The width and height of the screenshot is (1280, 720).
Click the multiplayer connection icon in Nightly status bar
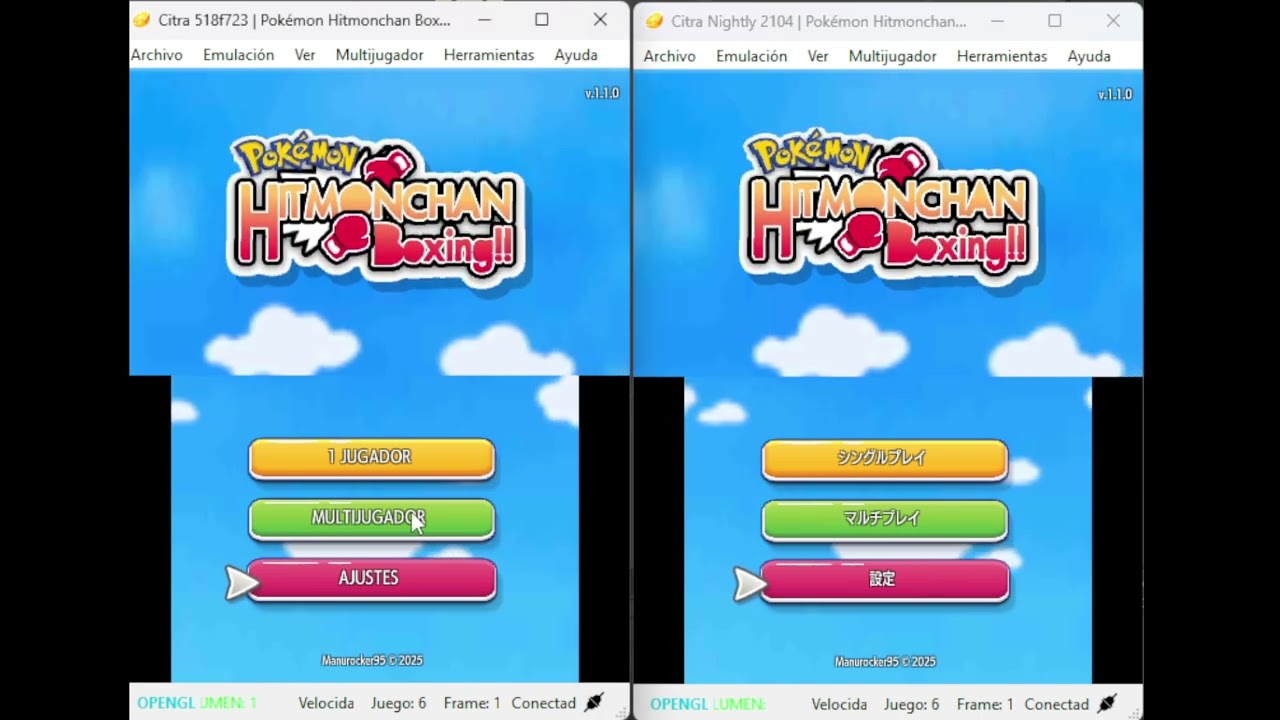(1107, 704)
